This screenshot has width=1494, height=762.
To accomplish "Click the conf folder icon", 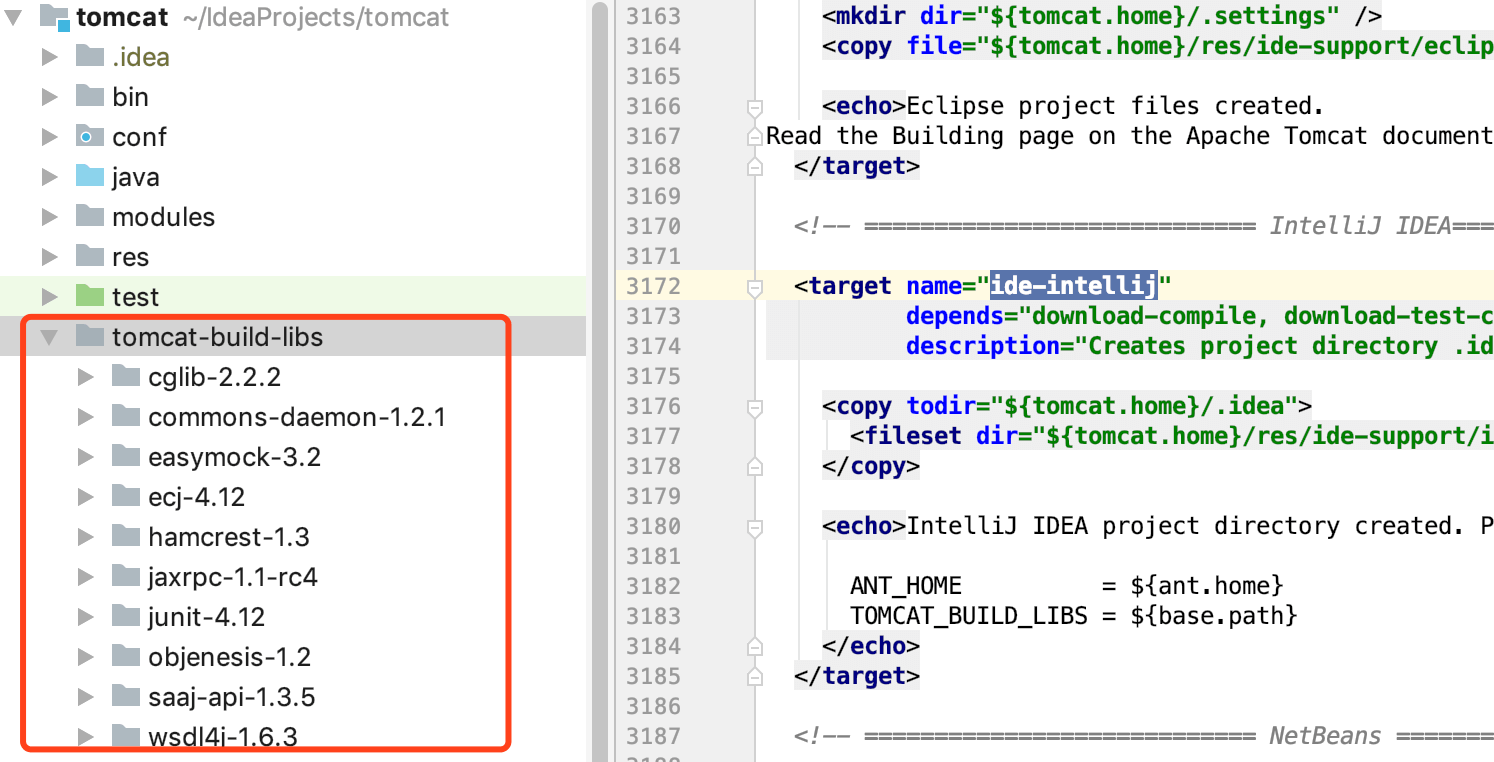I will [90, 136].
